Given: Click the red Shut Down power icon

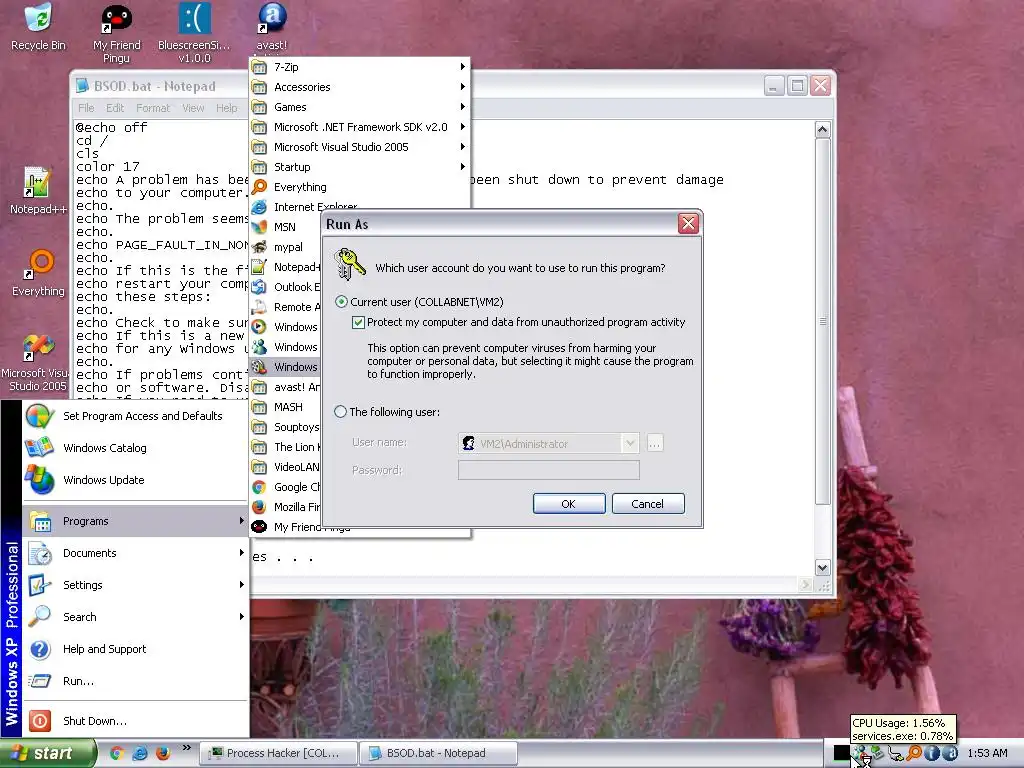Looking at the screenshot, I should (39, 721).
